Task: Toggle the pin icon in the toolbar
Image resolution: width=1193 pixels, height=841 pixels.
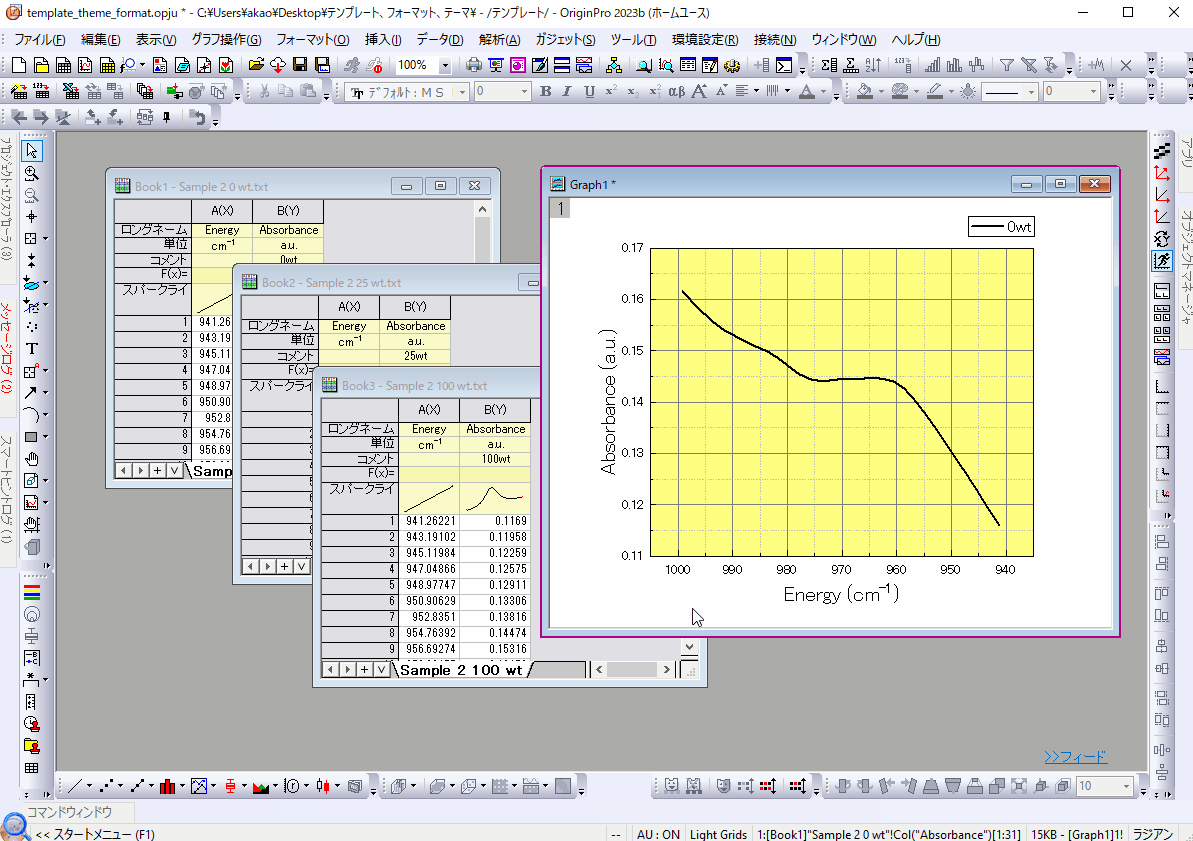Action: 167,117
